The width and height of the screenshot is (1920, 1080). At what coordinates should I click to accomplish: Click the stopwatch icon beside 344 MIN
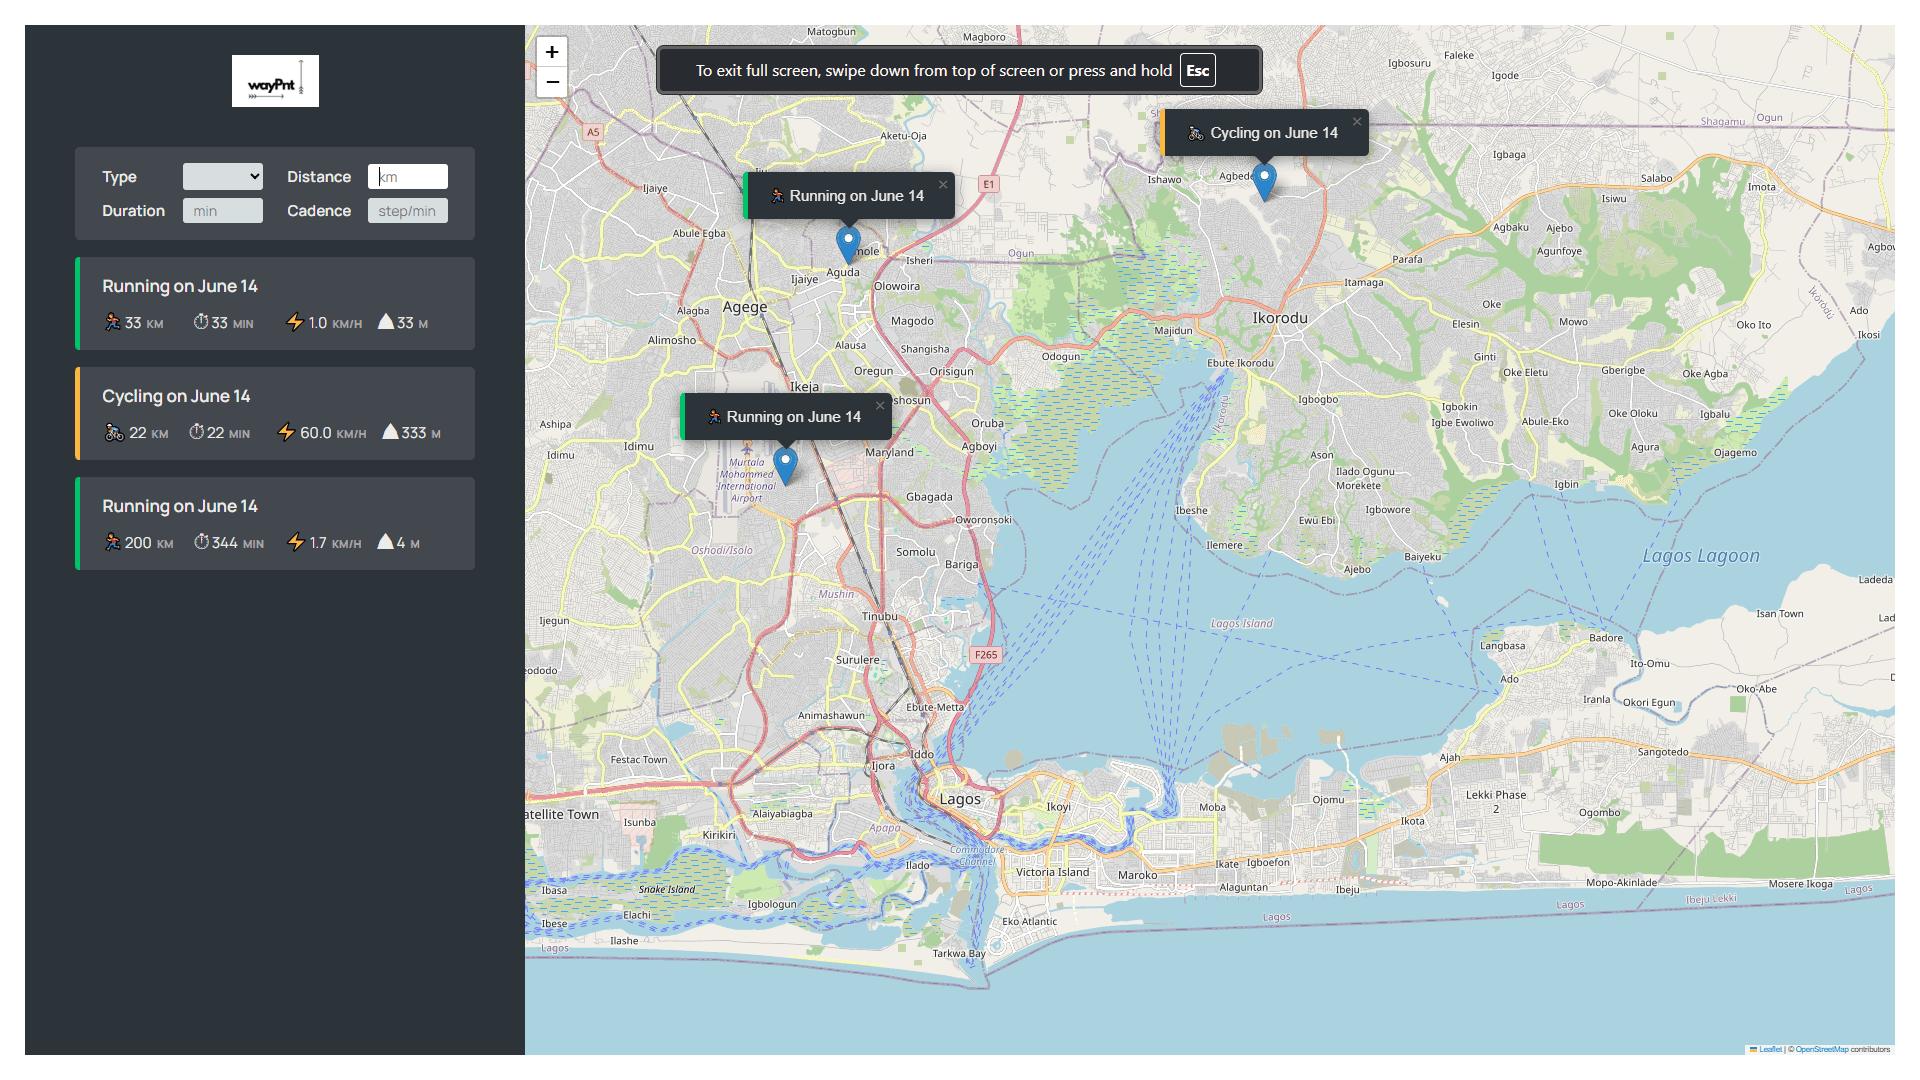202,542
